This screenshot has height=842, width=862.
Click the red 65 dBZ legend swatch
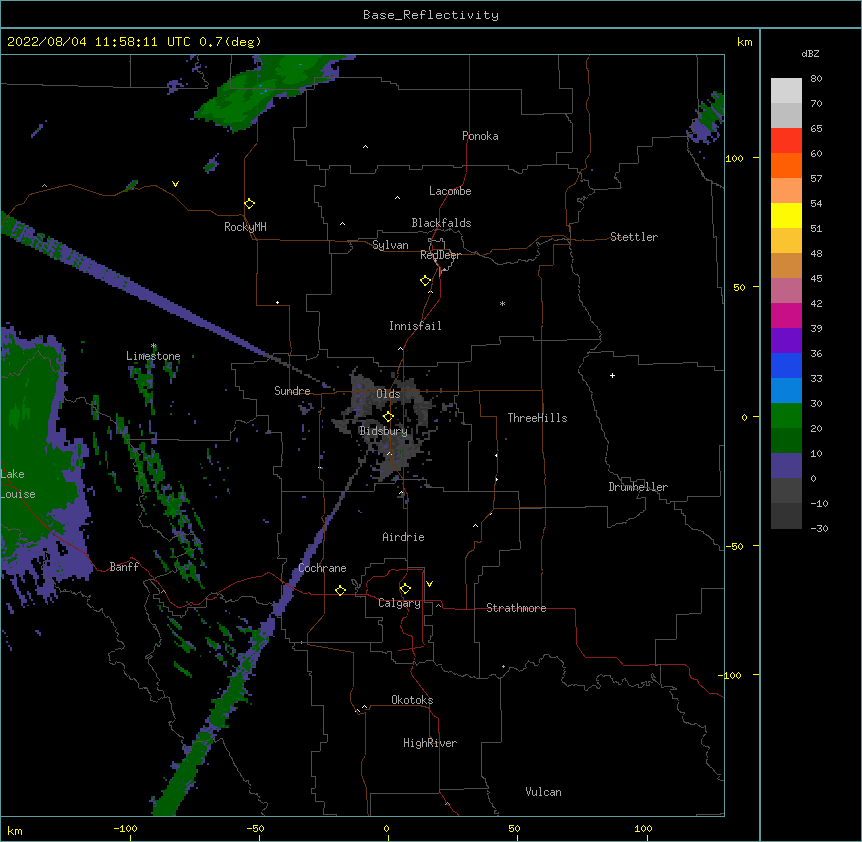(786, 141)
